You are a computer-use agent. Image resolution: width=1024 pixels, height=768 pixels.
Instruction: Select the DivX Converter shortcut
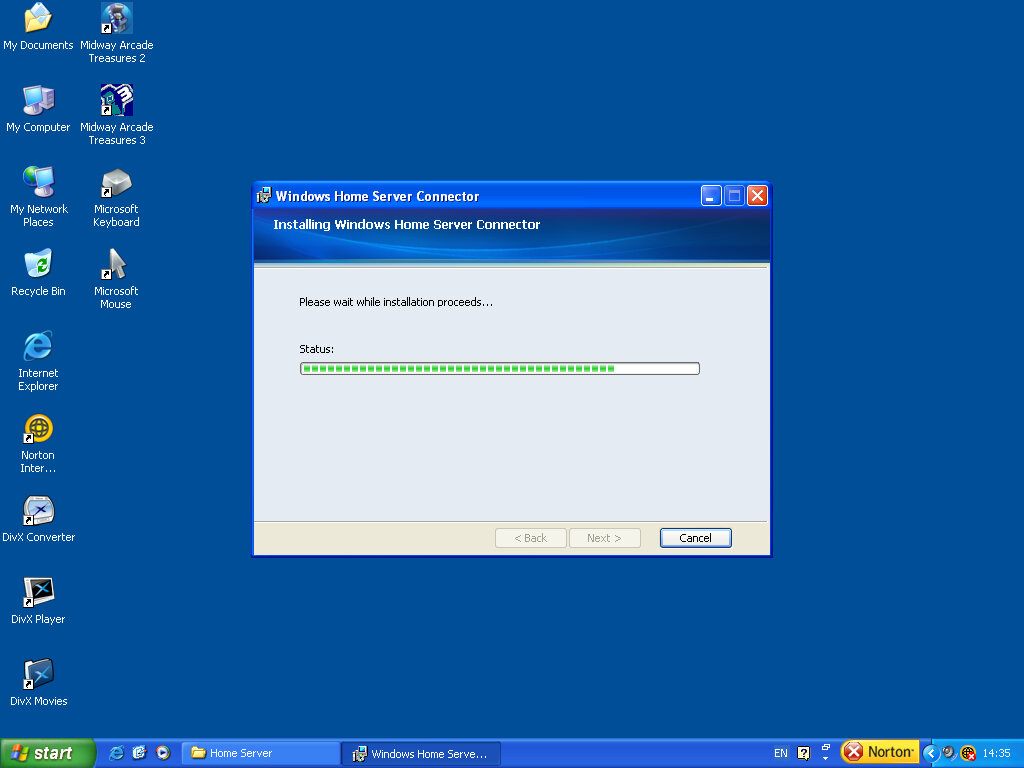38,511
